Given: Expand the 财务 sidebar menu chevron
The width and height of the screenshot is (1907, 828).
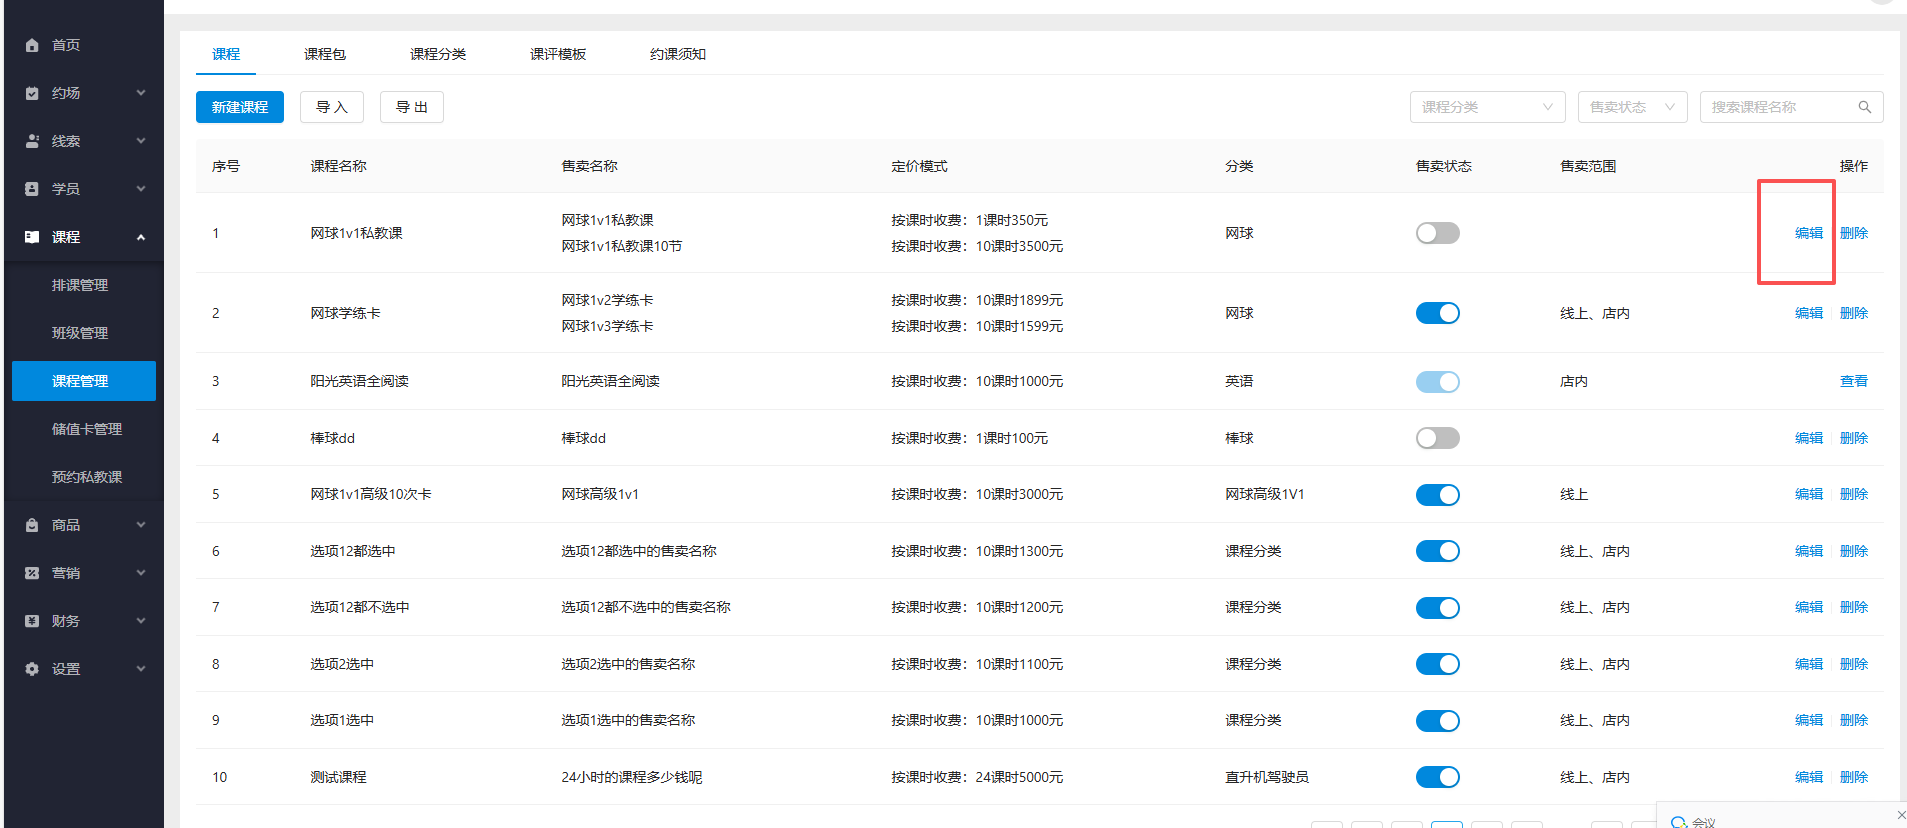Looking at the screenshot, I should pos(141,621).
